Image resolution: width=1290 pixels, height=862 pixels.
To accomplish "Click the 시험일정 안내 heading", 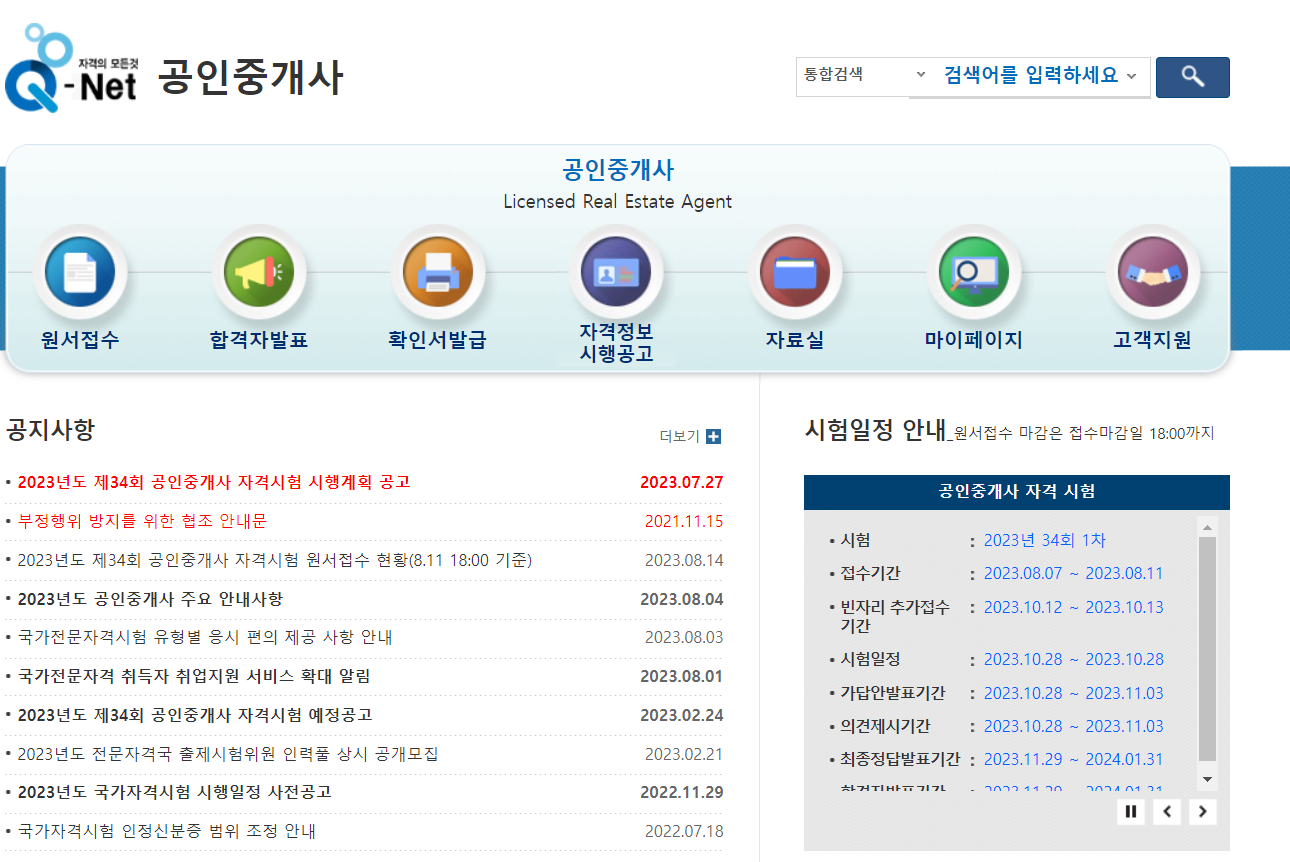I will (875, 430).
